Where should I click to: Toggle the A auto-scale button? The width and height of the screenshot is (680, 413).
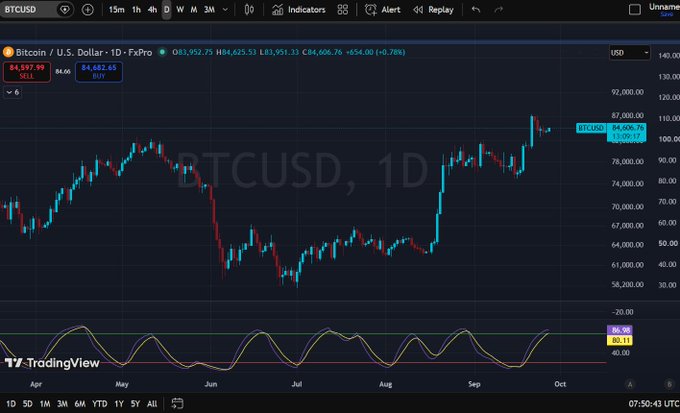coord(630,384)
